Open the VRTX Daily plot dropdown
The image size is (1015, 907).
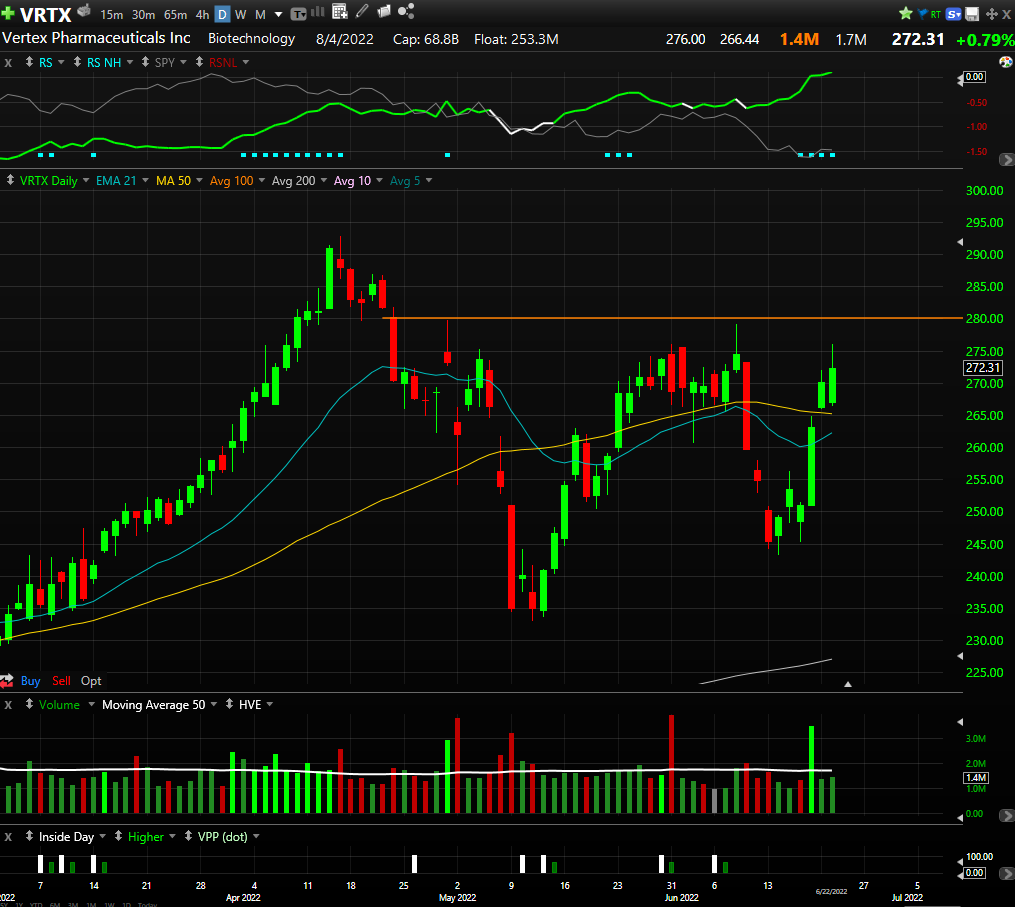point(86,180)
